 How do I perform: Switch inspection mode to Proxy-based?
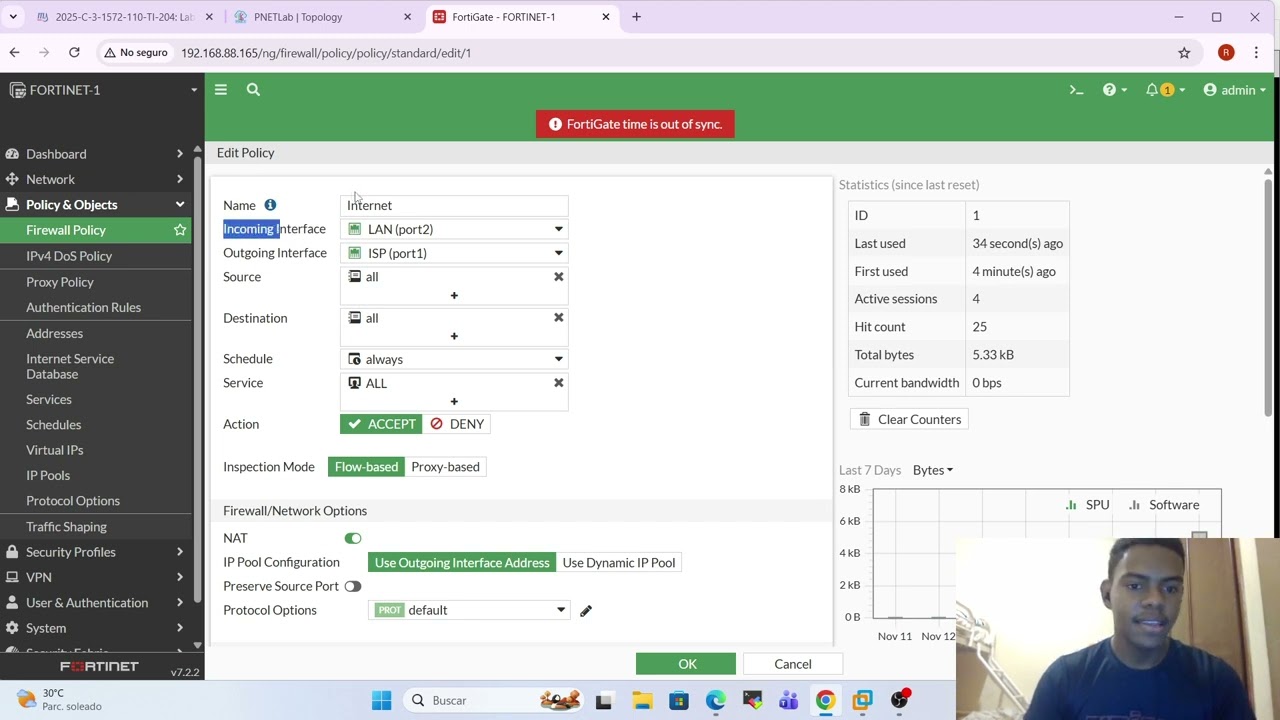[x=445, y=467]
